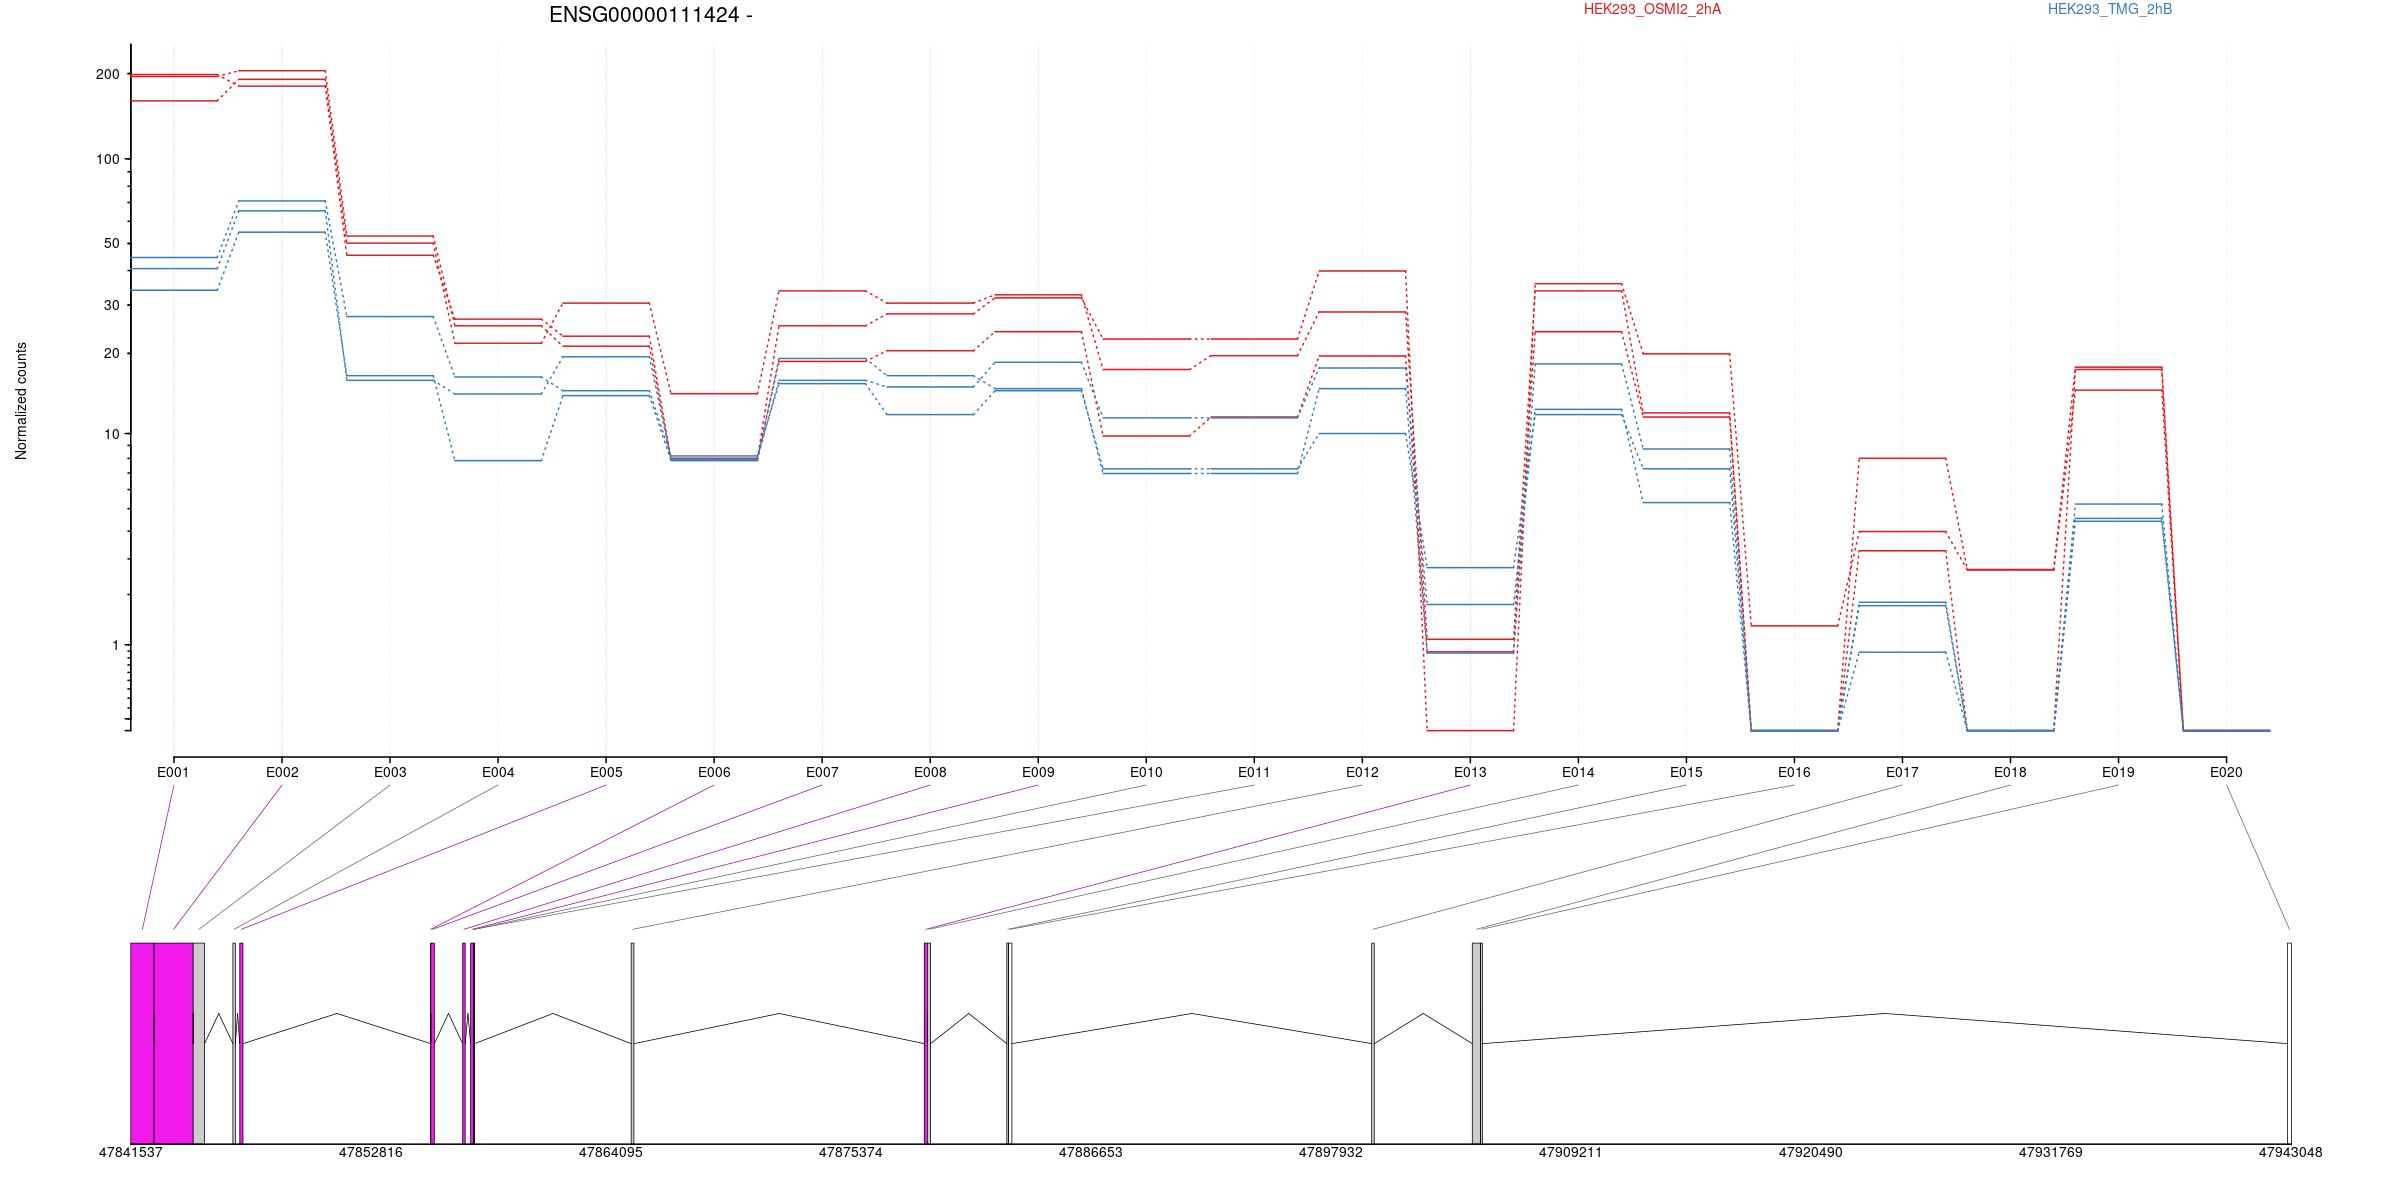Click y-axis tick value 200
The height and width of the screenshot is (1200, 2400).
tap(107, 75)
